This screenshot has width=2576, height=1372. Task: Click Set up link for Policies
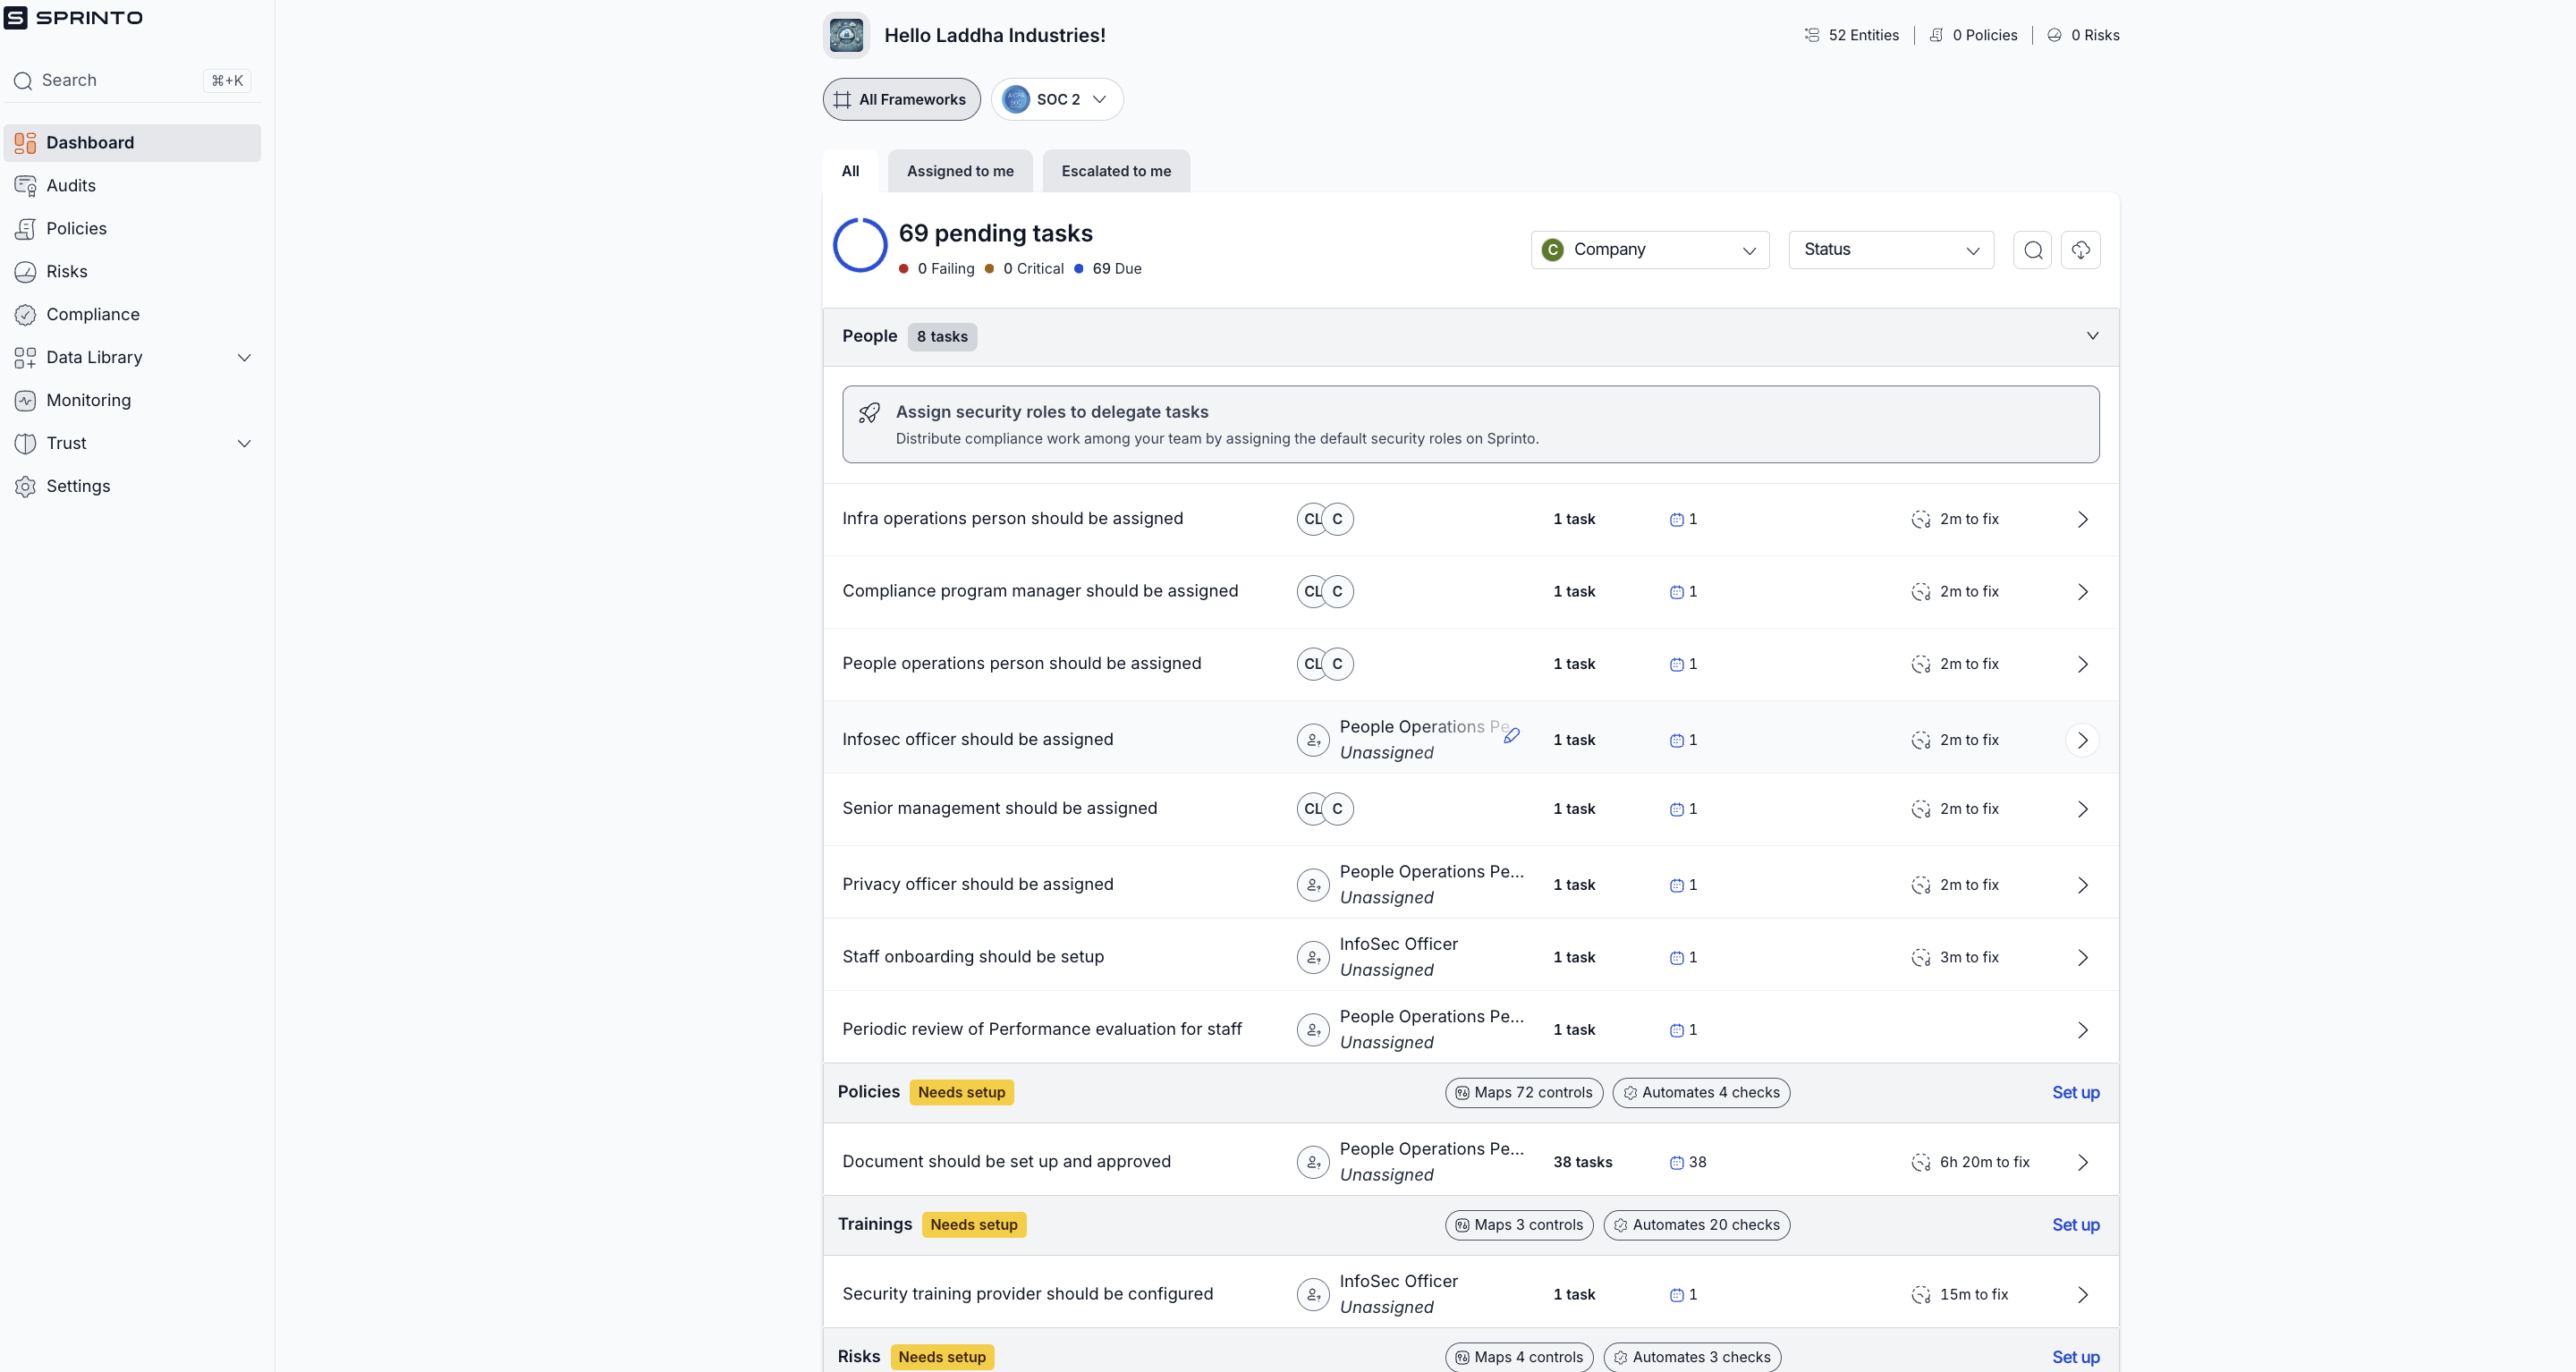pyautogui.click(x=2075, y=1093)
